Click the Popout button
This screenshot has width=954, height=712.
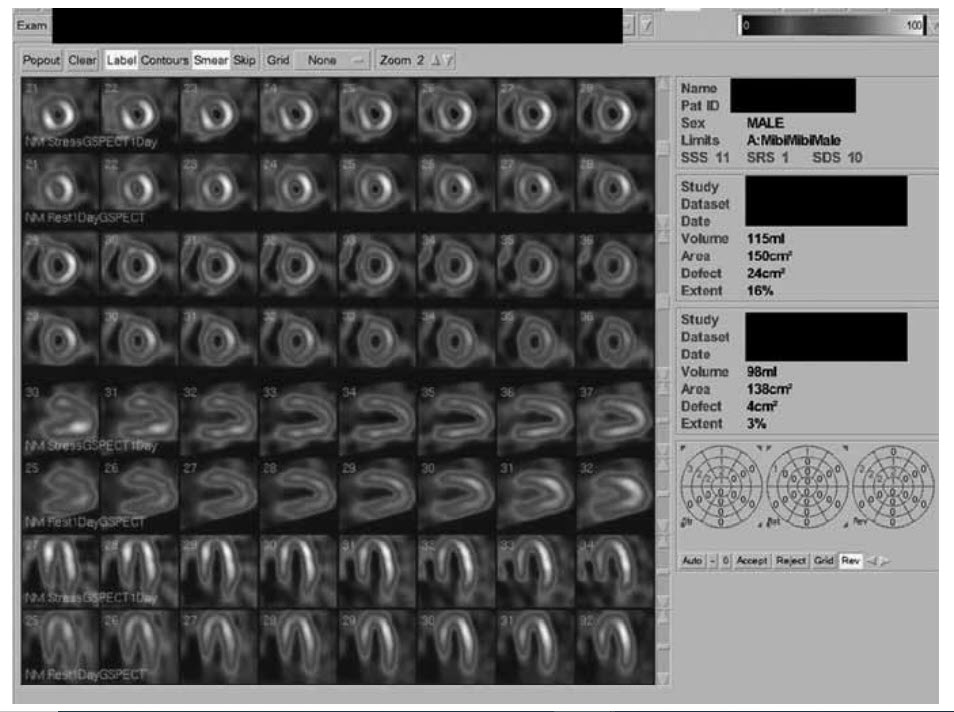click(x=43, y=60)
